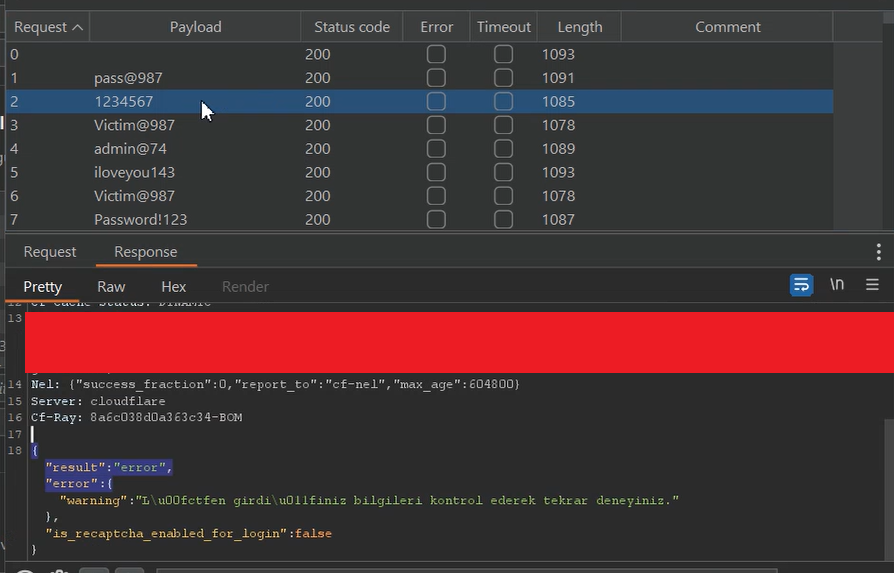
Task: Open the hamburger menu in response toolbar
Action: 872,285
